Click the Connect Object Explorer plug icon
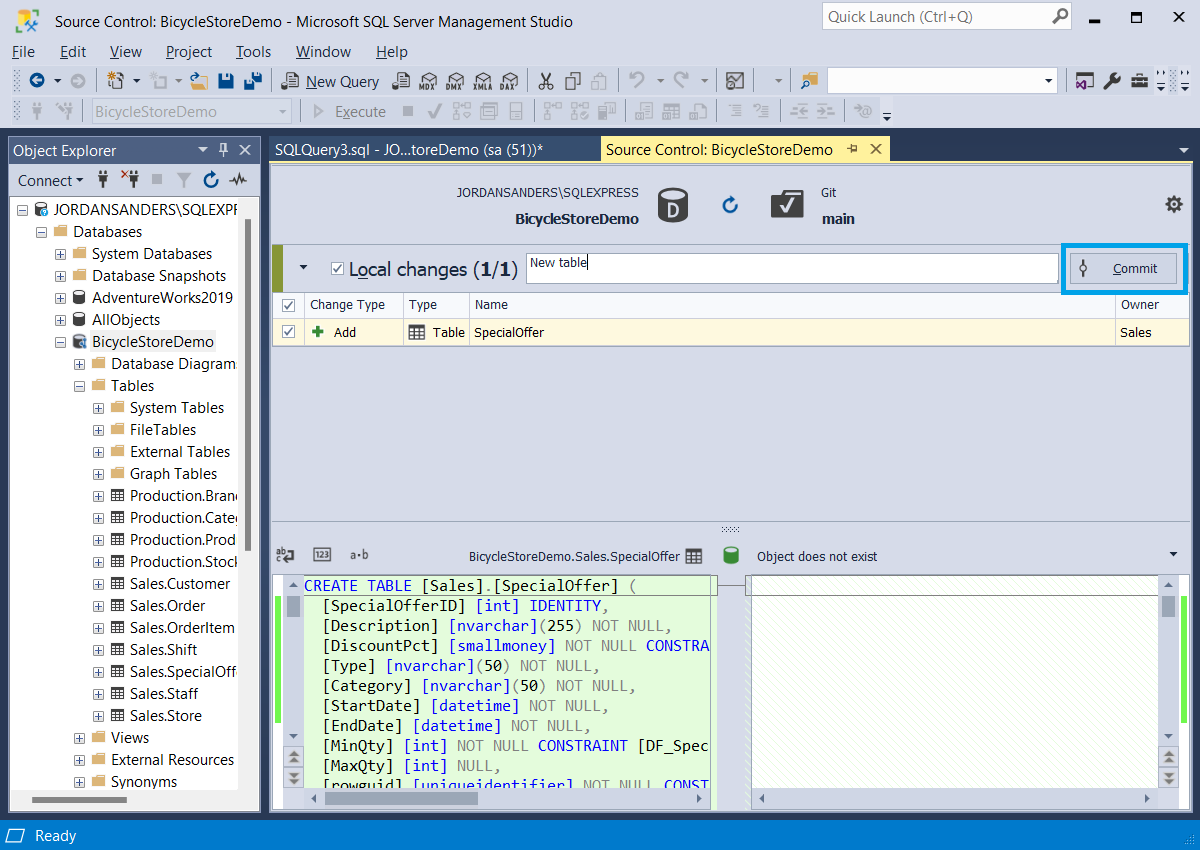Screen dimensions: 1200x850 coord(102,180)
